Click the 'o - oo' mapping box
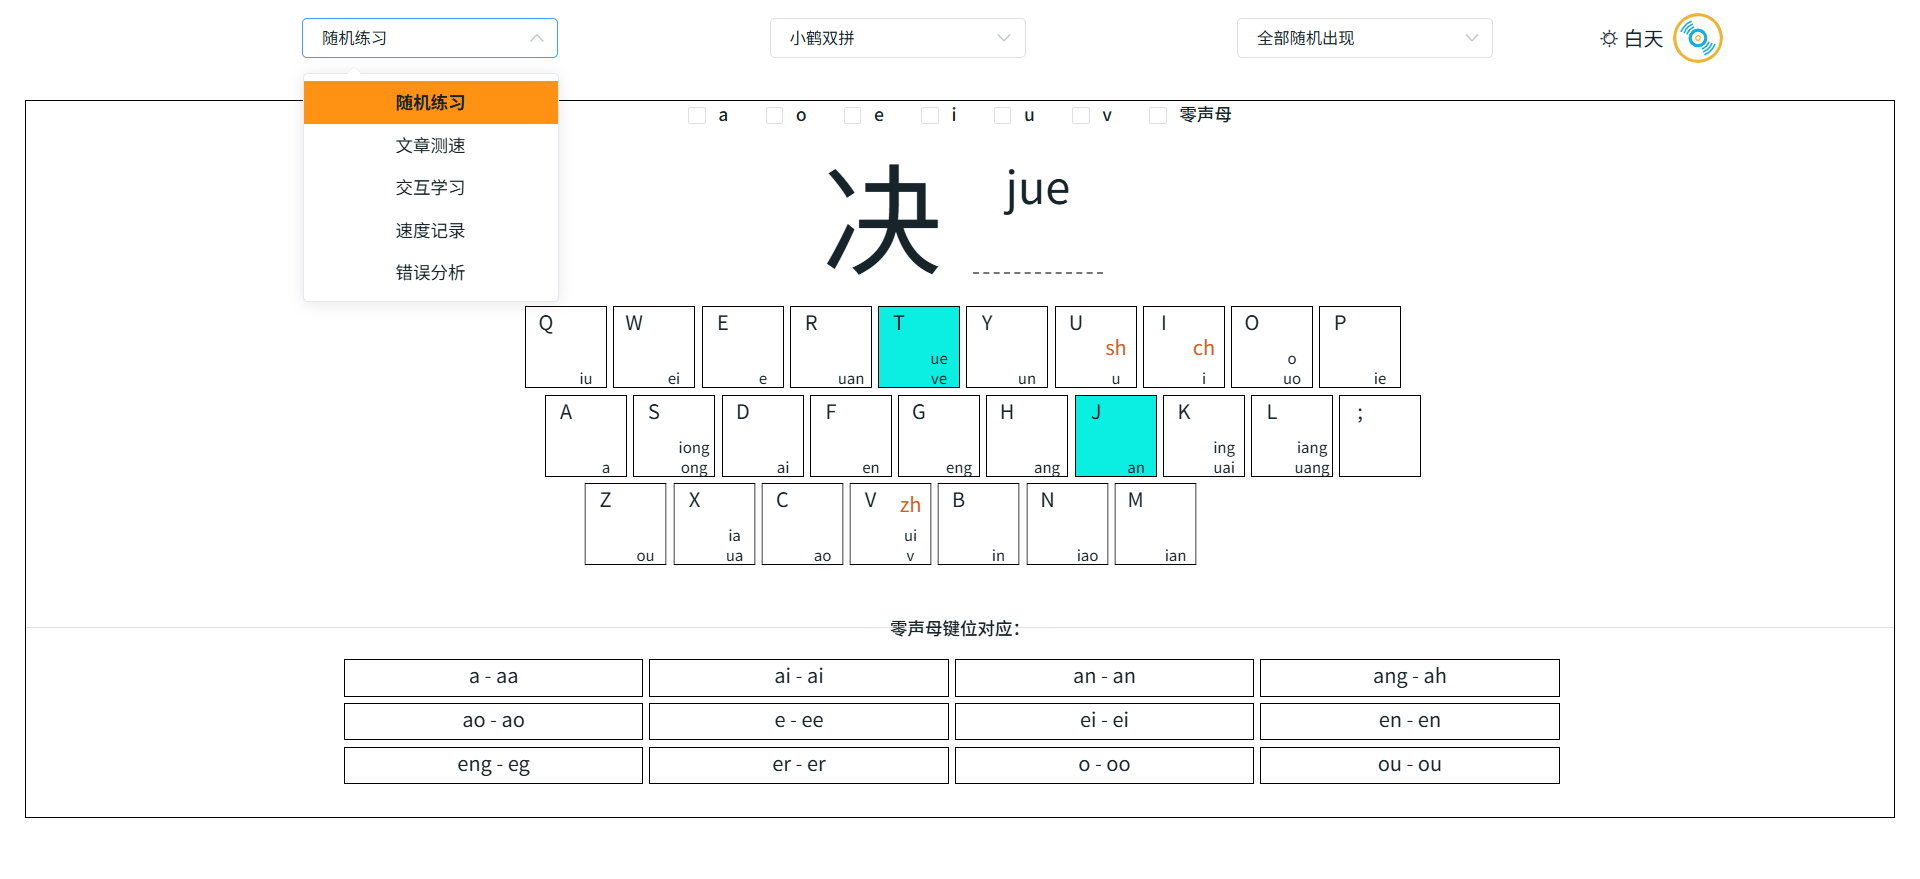 pyautogui.click(x=1104, y=766)
